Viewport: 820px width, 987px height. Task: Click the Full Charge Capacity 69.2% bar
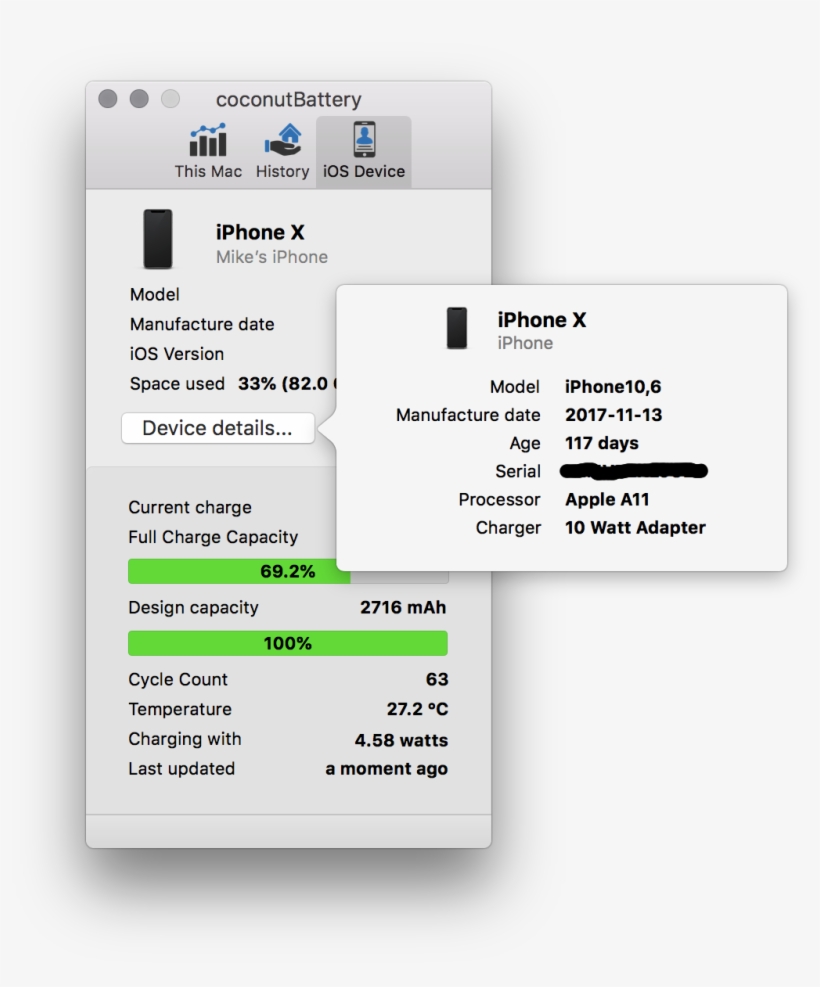point(287,571)
